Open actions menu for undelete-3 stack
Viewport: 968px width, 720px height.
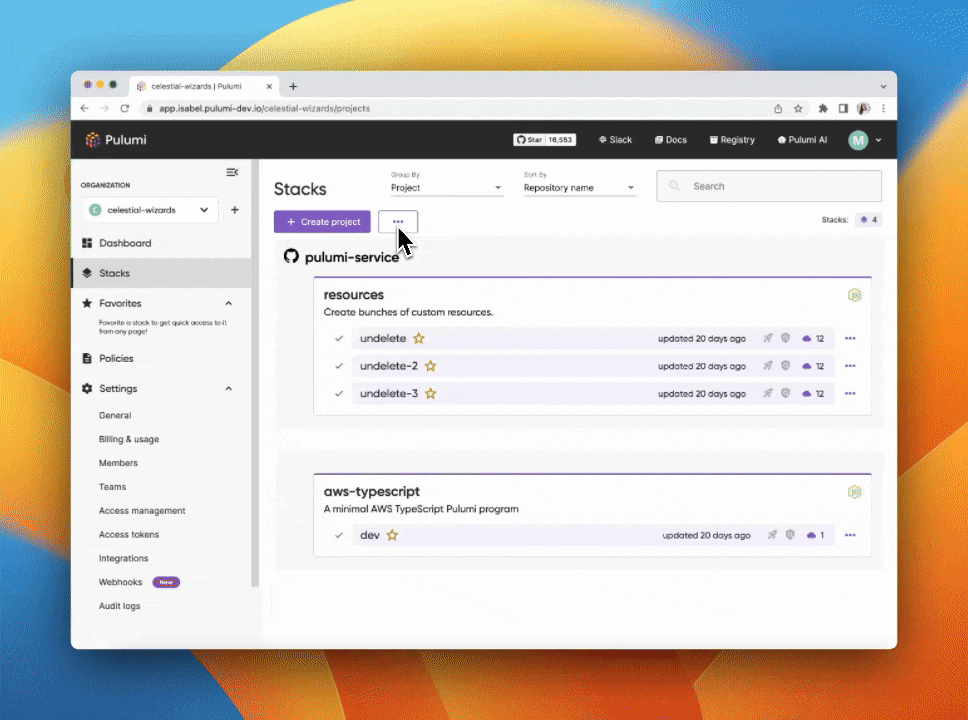[x=850, y=393]
